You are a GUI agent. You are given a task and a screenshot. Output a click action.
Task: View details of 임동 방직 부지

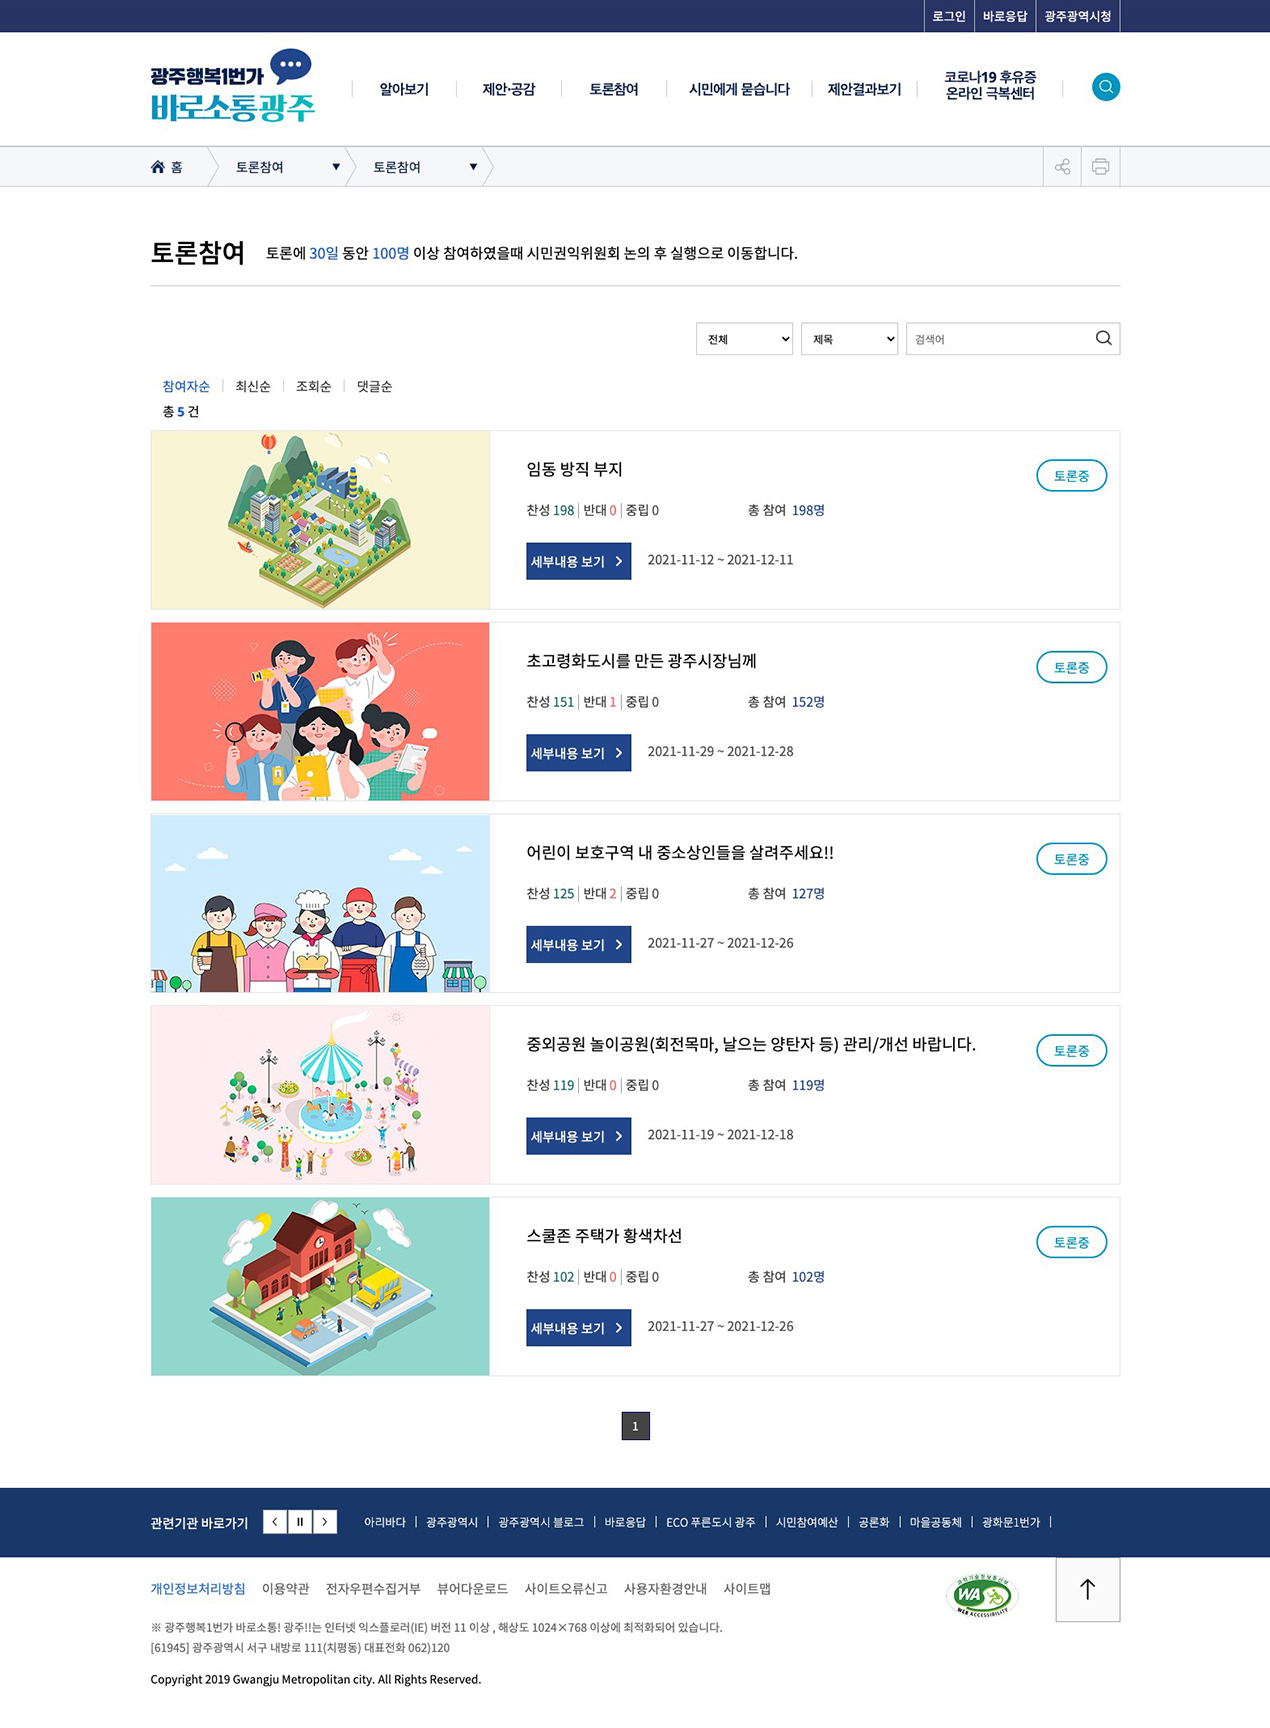click(578, 561)
